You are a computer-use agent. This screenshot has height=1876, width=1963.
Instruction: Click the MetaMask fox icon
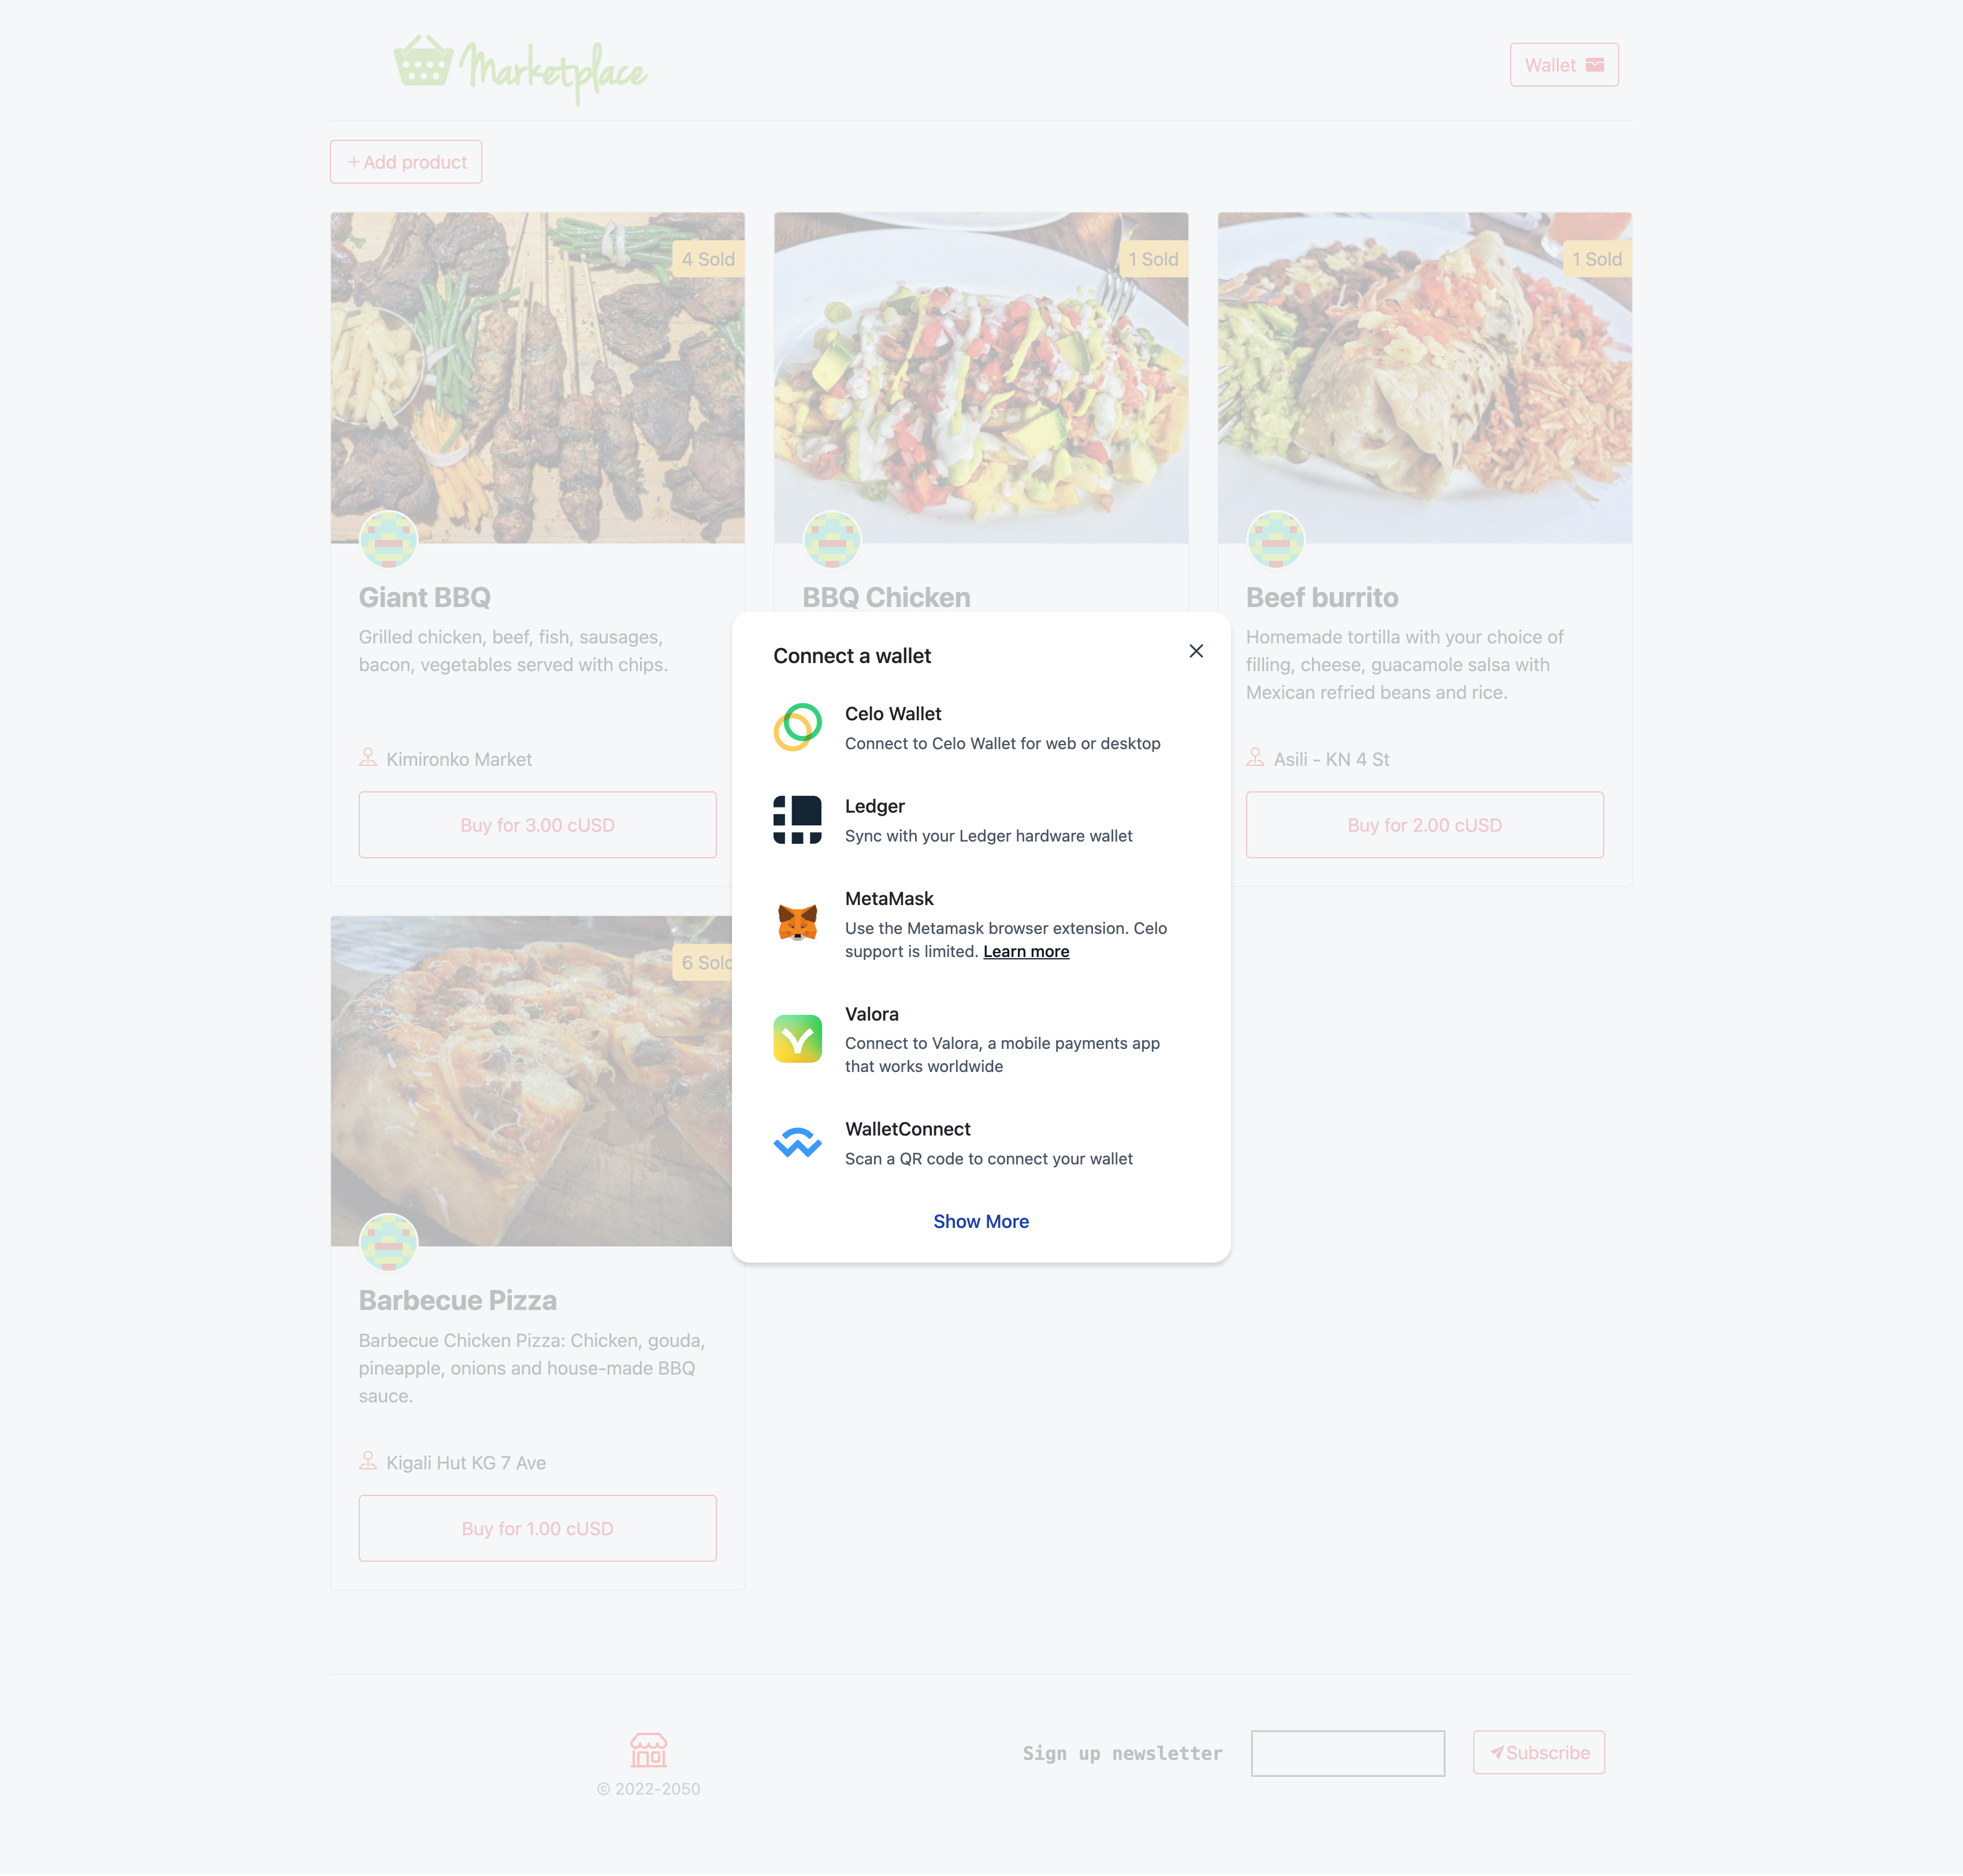click(x=797, y=923)
